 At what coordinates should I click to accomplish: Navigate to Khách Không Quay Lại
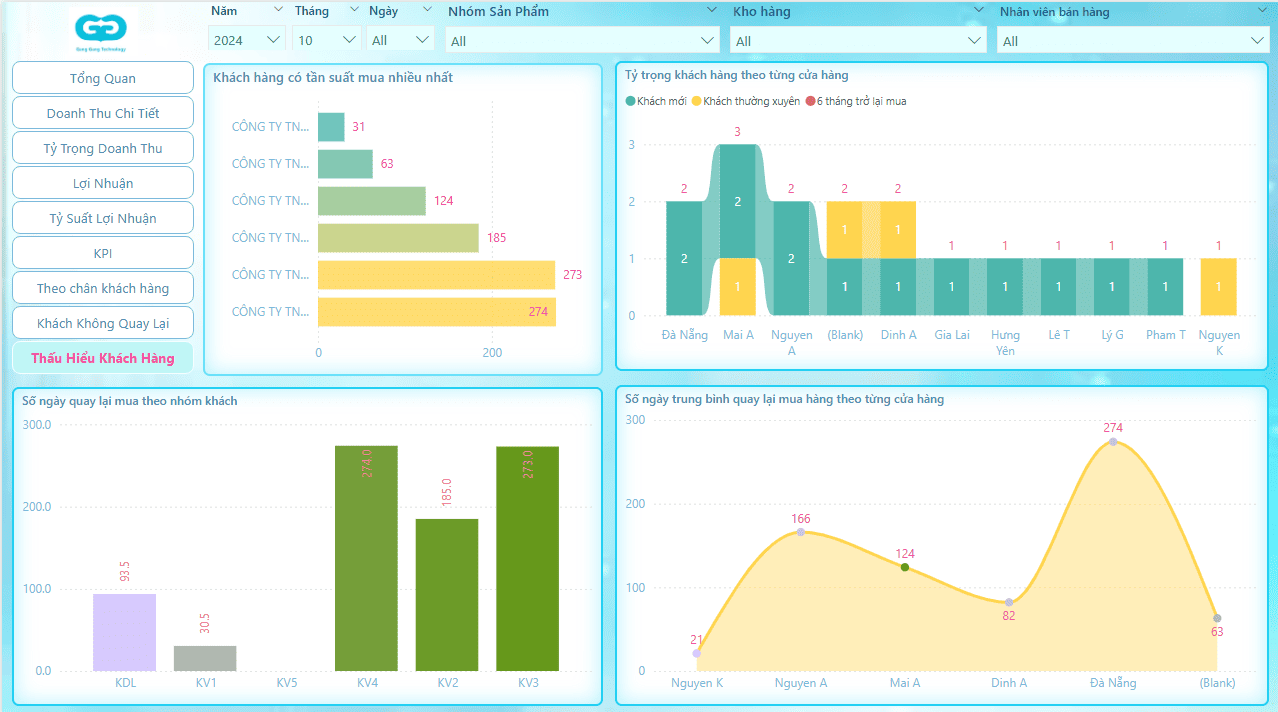coord(103,323)
